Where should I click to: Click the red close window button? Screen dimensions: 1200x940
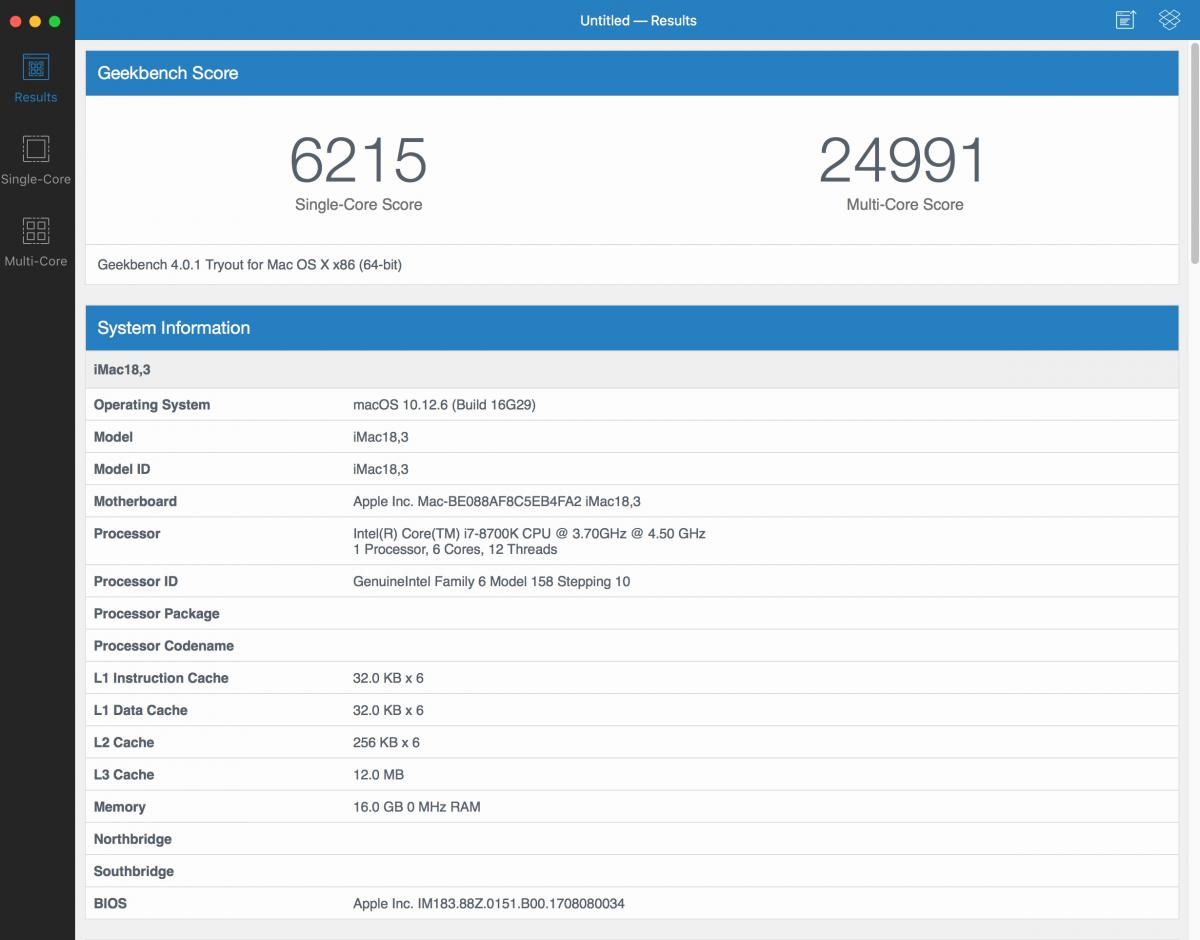tap(16, 21)
